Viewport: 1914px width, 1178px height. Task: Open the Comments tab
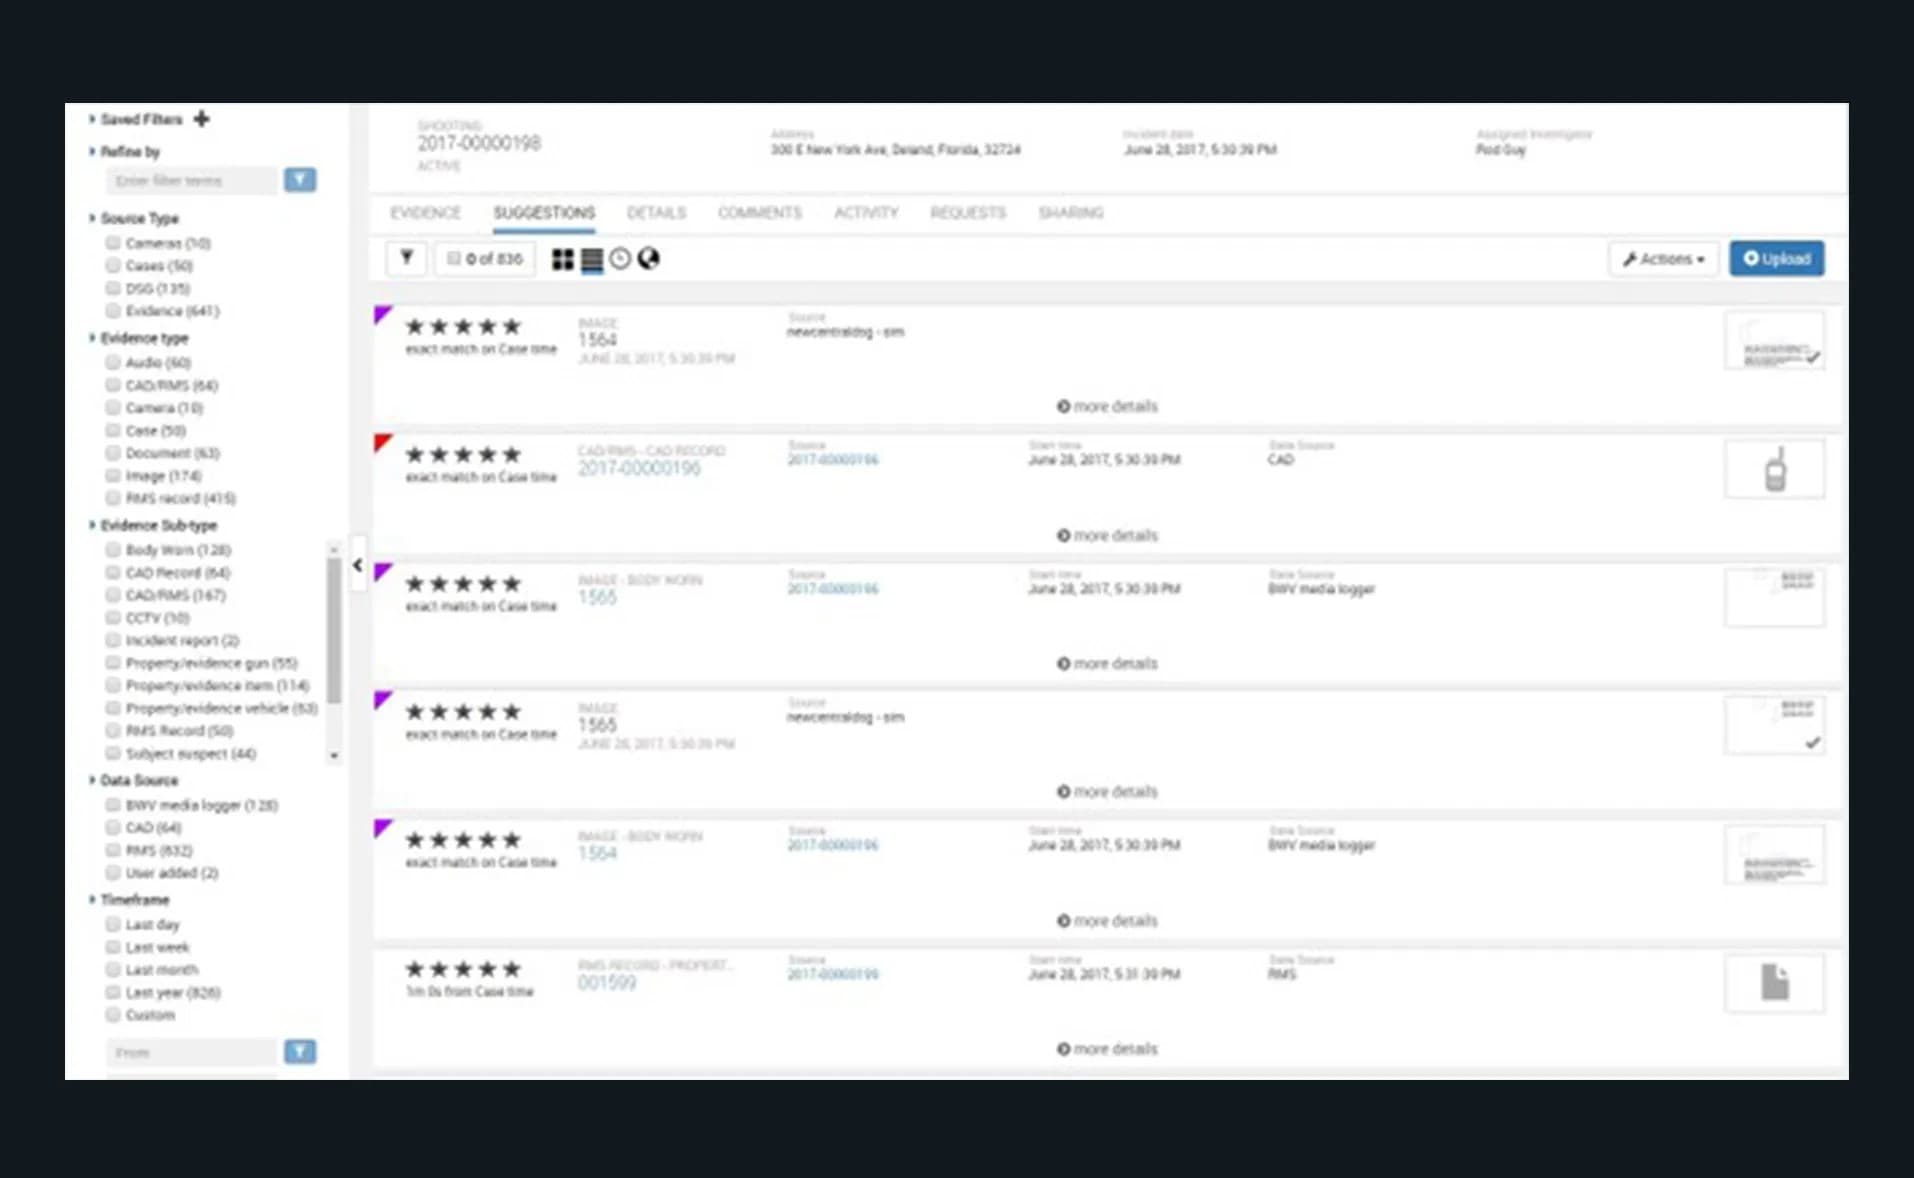click(x=759, y=213)
